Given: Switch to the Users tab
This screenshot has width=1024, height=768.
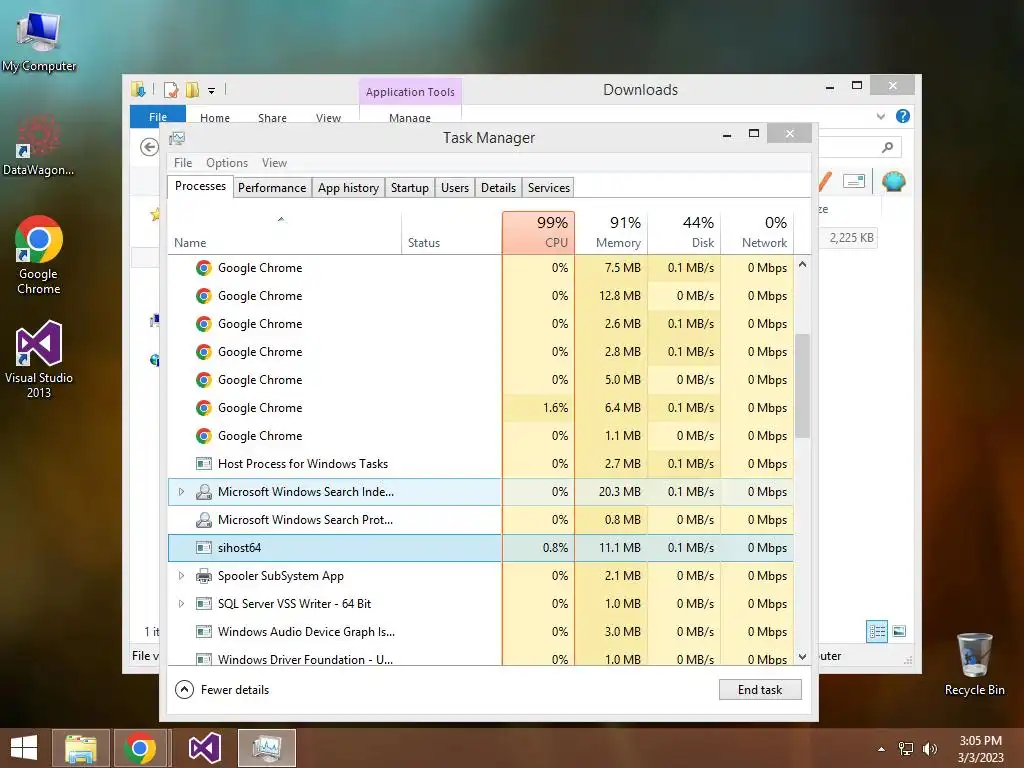Looking at the screenshot, I should click(455, 187).
